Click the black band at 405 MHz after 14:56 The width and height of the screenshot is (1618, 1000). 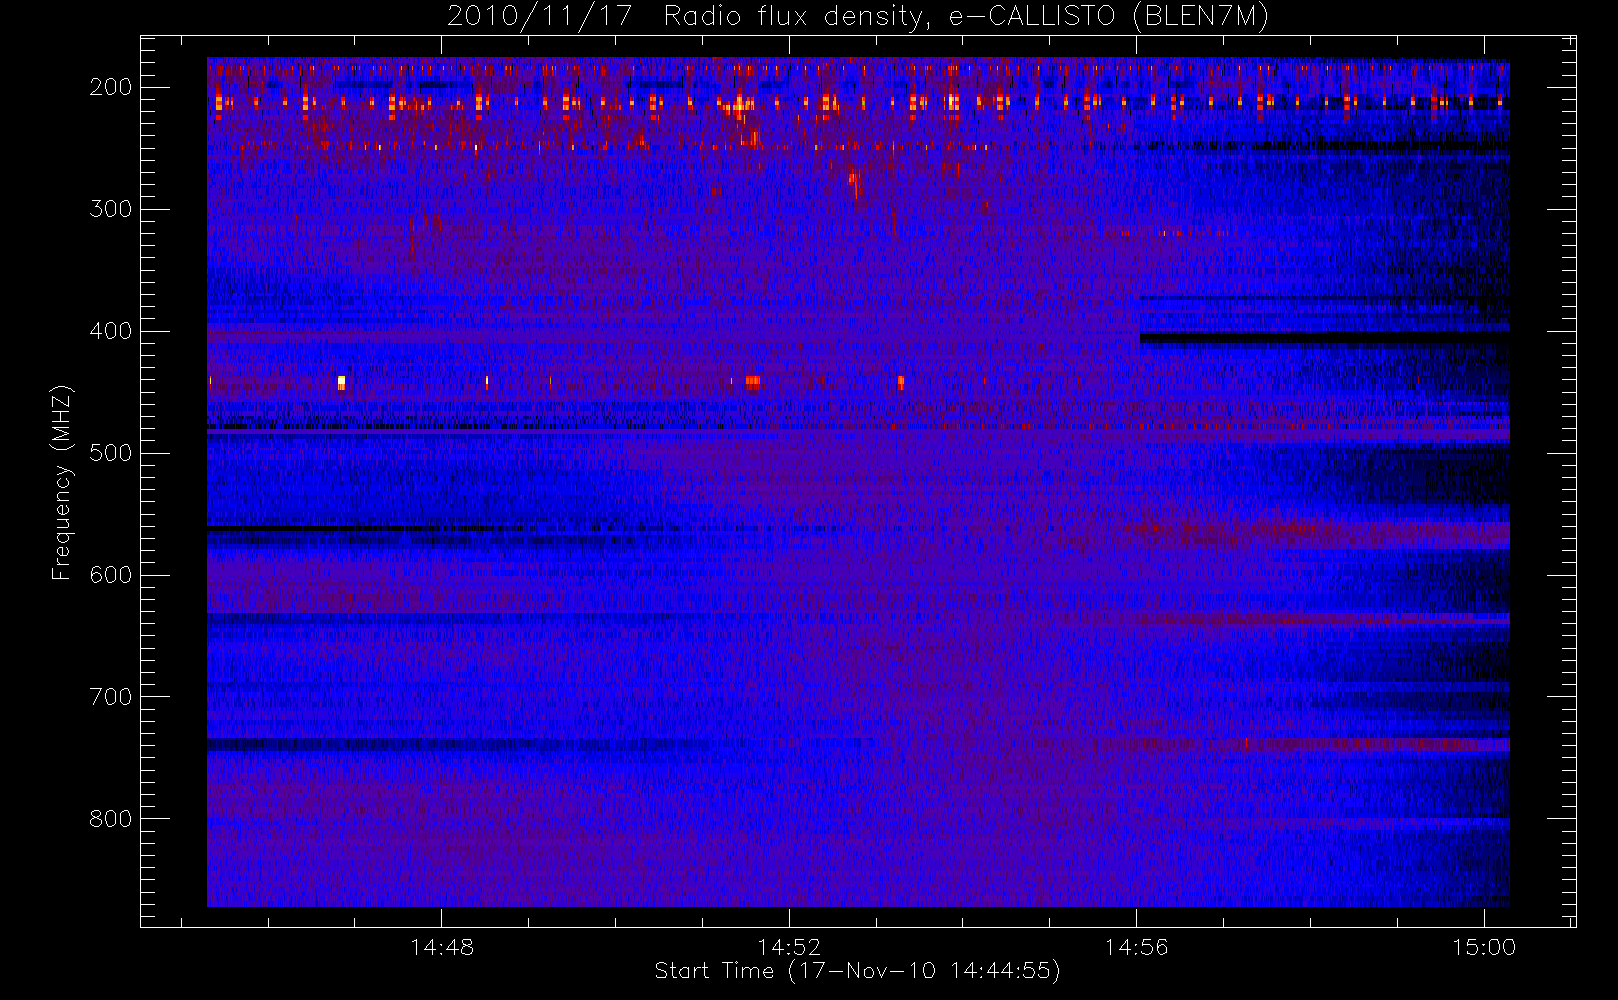tap(1324, 338)
